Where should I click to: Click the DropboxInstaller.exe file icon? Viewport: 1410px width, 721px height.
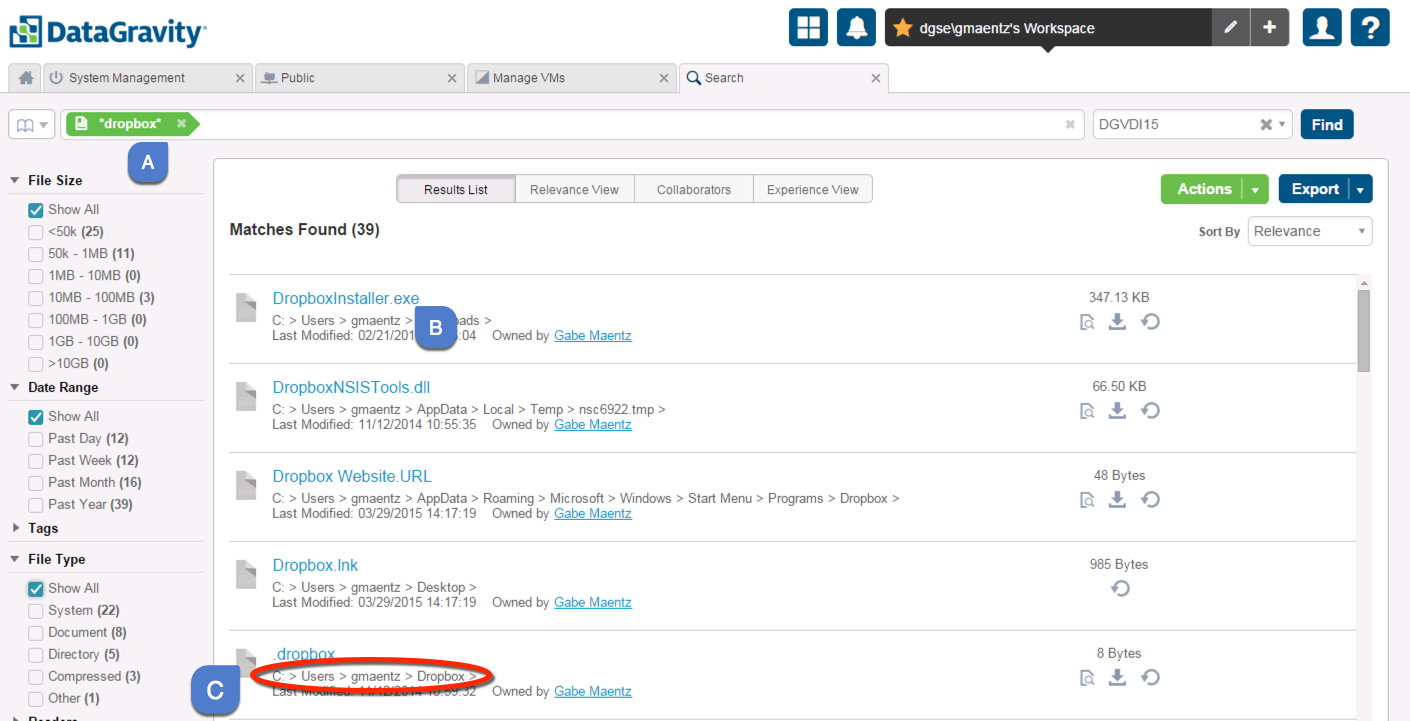246,307
